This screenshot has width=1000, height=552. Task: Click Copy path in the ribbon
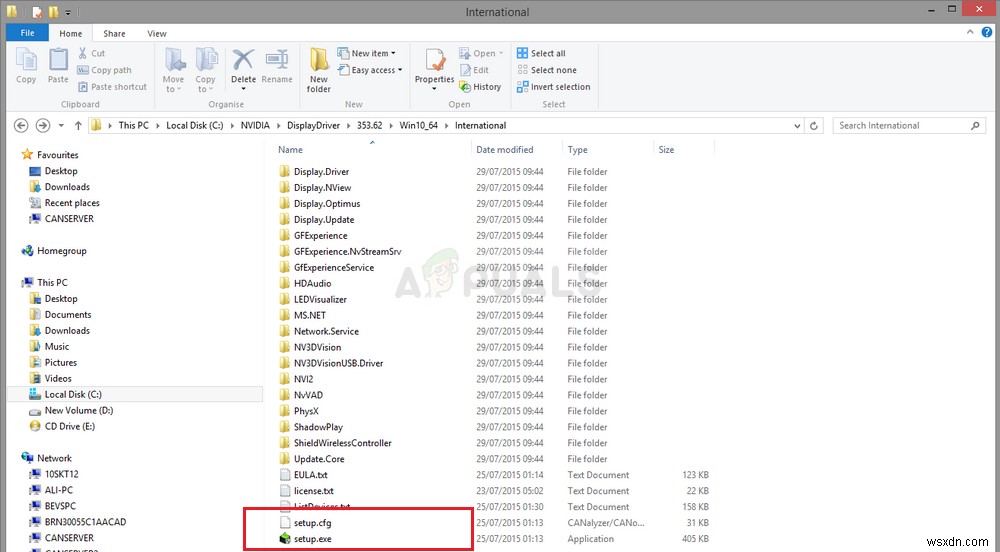tap(105, 70)
